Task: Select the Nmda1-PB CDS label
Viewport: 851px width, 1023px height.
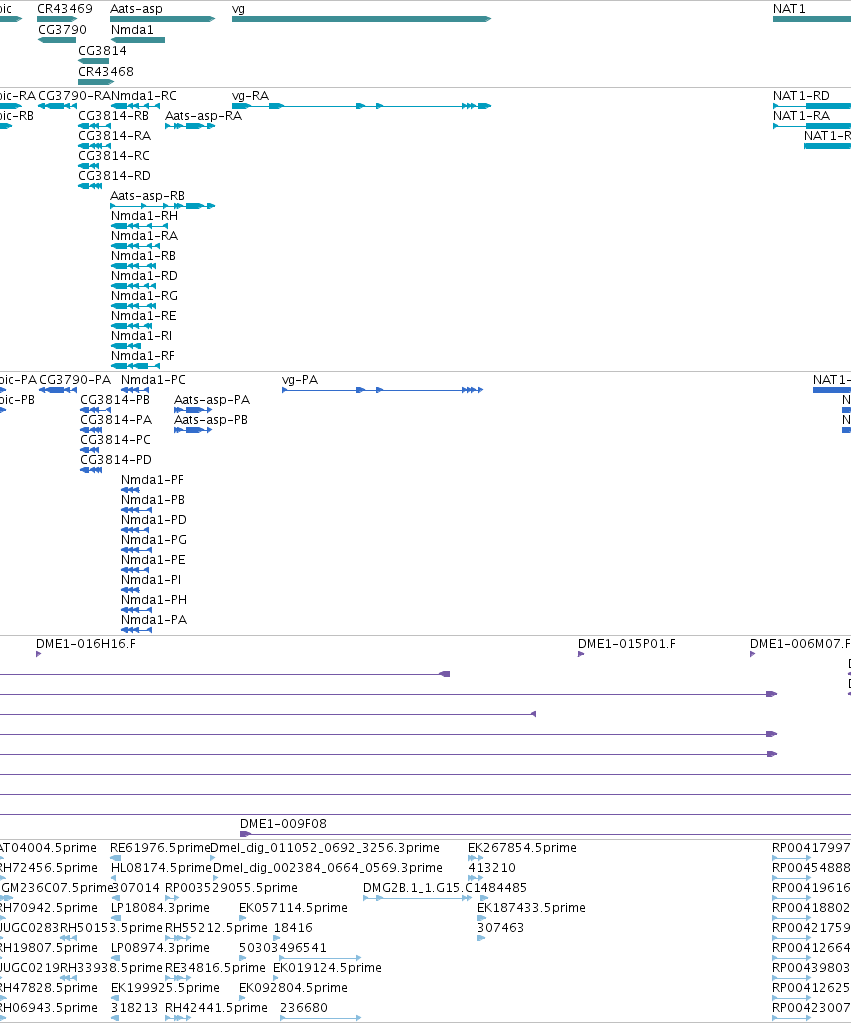Action: click(153, 500)
